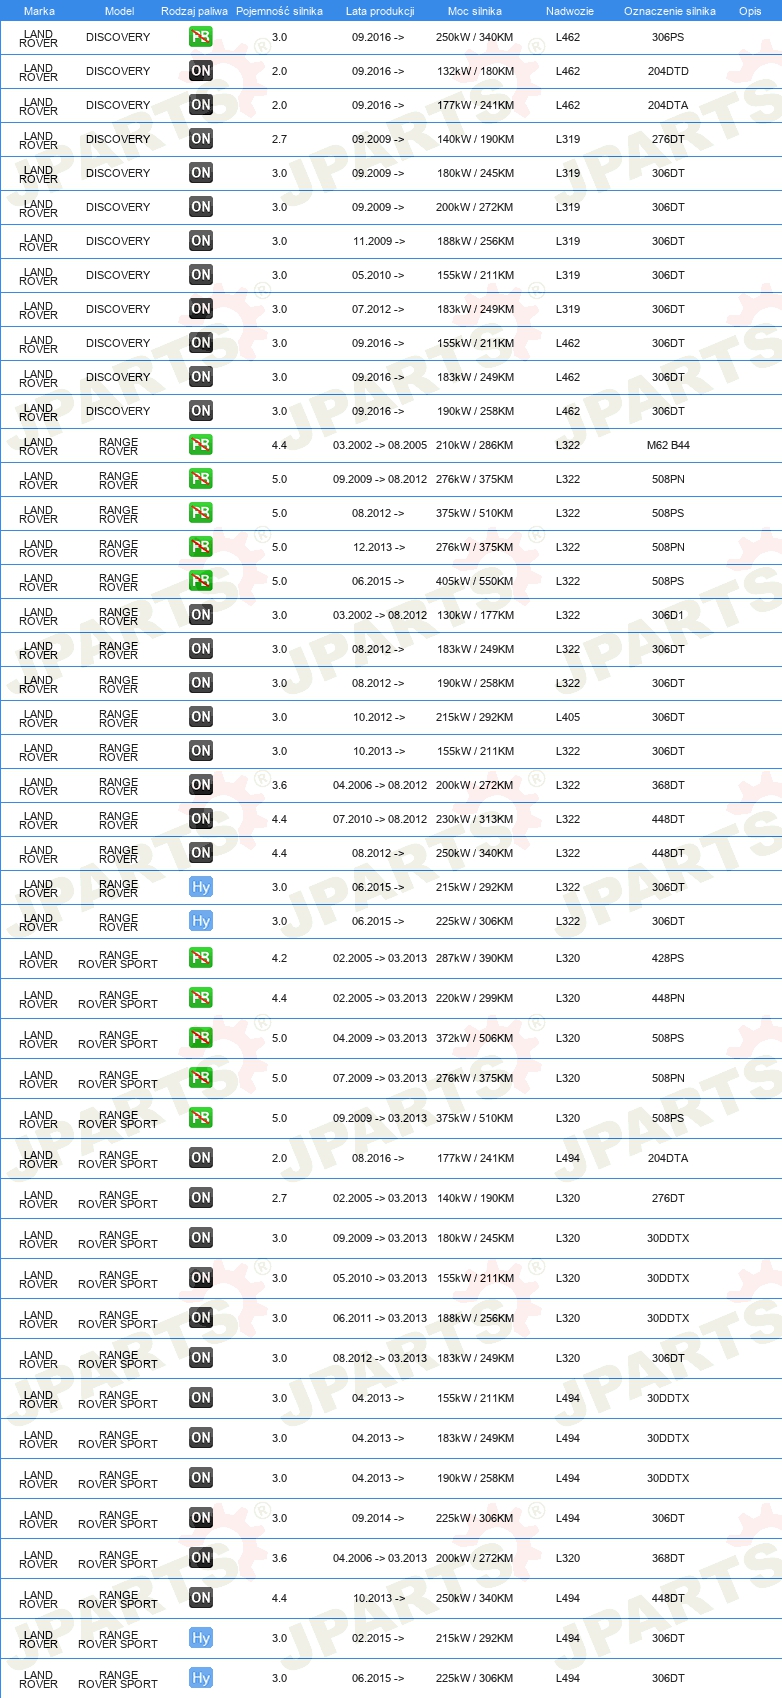Click diesel icon in 04.2006 -> 03.2013 row
Viewport: 782px width, 1698px height.
pyautogui.click(x=201, y=1558)
